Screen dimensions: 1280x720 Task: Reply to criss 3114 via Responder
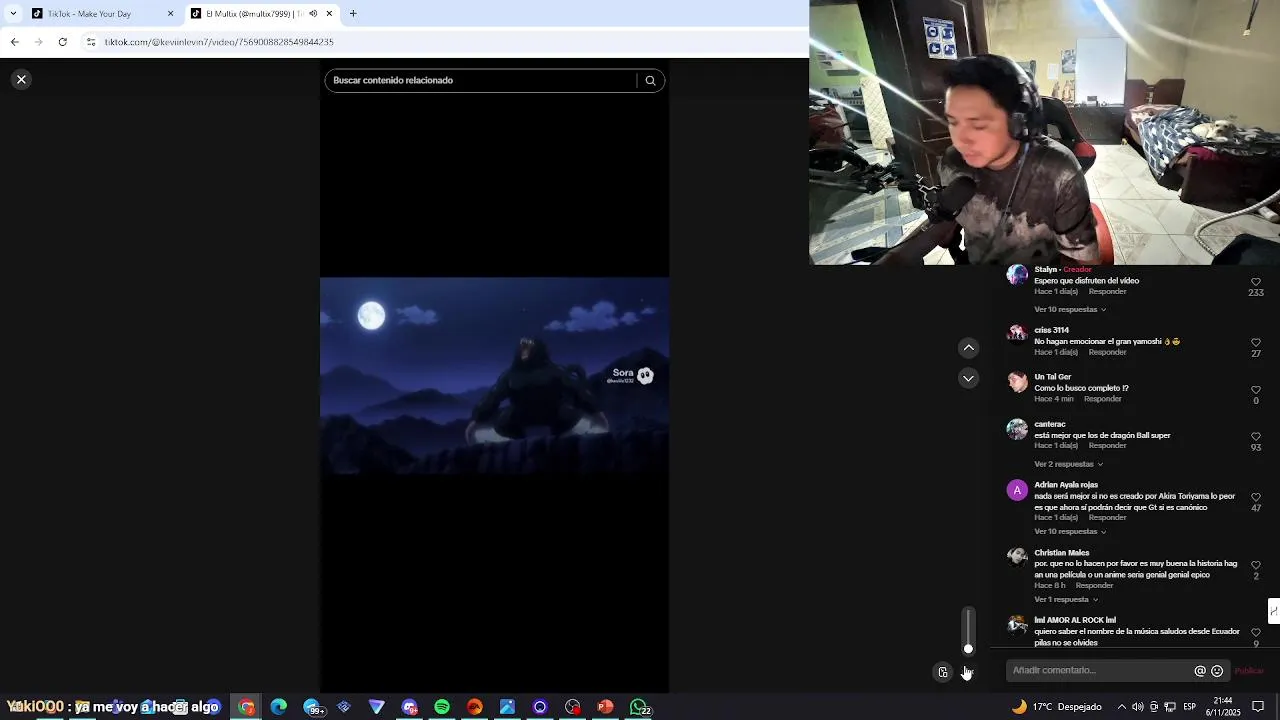(x=1107, y=353)
